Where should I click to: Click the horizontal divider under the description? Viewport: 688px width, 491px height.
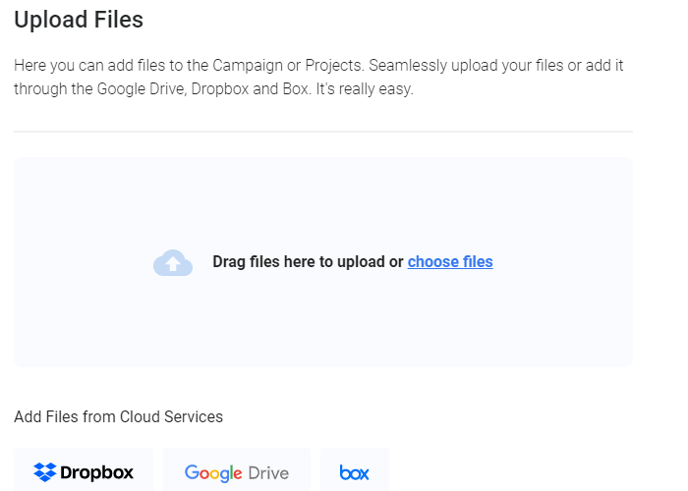click(x=323, y=131)
